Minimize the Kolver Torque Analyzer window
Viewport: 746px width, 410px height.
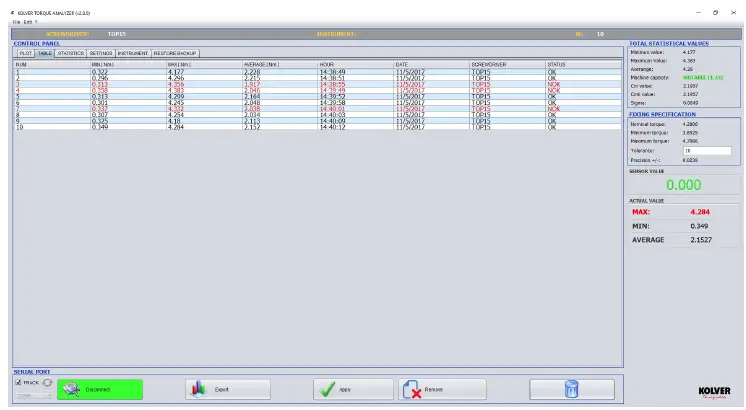[698, 13]
